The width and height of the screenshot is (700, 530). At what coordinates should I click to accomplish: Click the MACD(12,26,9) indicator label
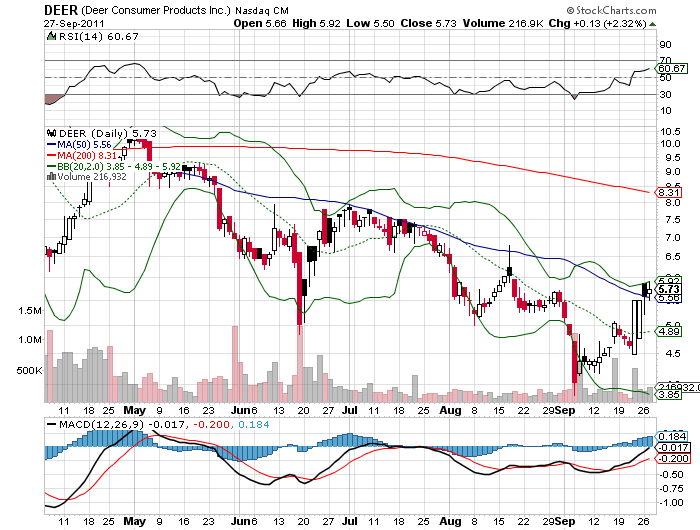102,424
